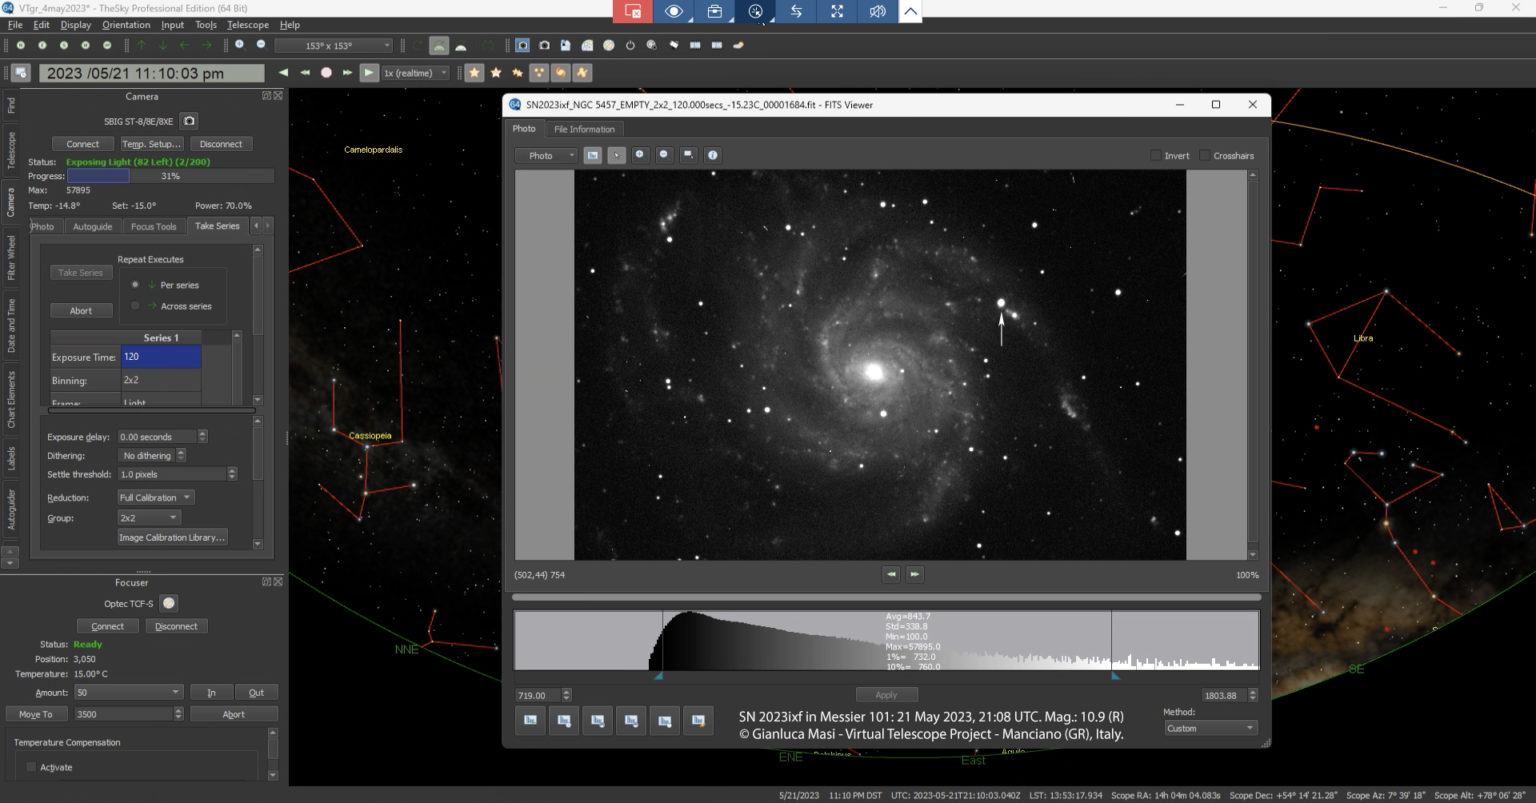Image resolution: width=1536 pixels, height=803 pixels.
Task: Enable the Crosshairs checkbox
Action: (1207, 155)
